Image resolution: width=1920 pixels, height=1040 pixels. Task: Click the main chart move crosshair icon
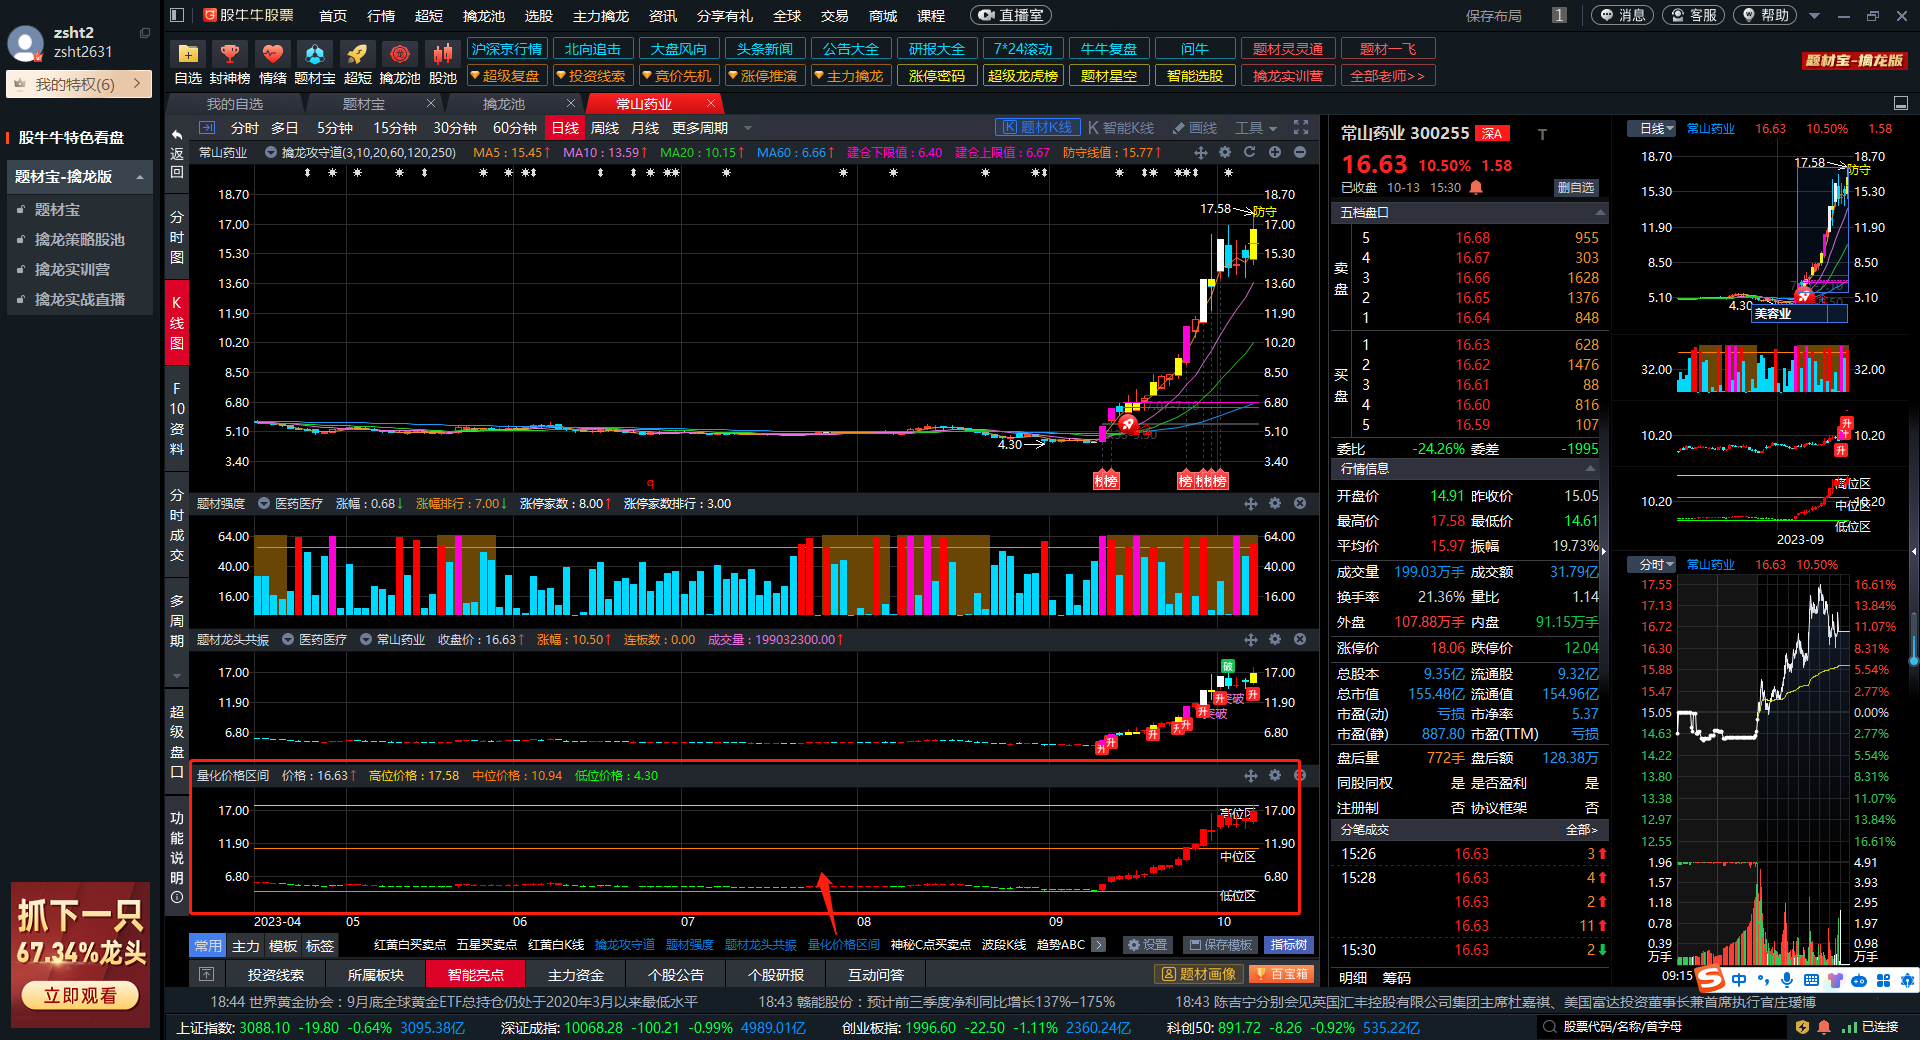[1201, 152]
